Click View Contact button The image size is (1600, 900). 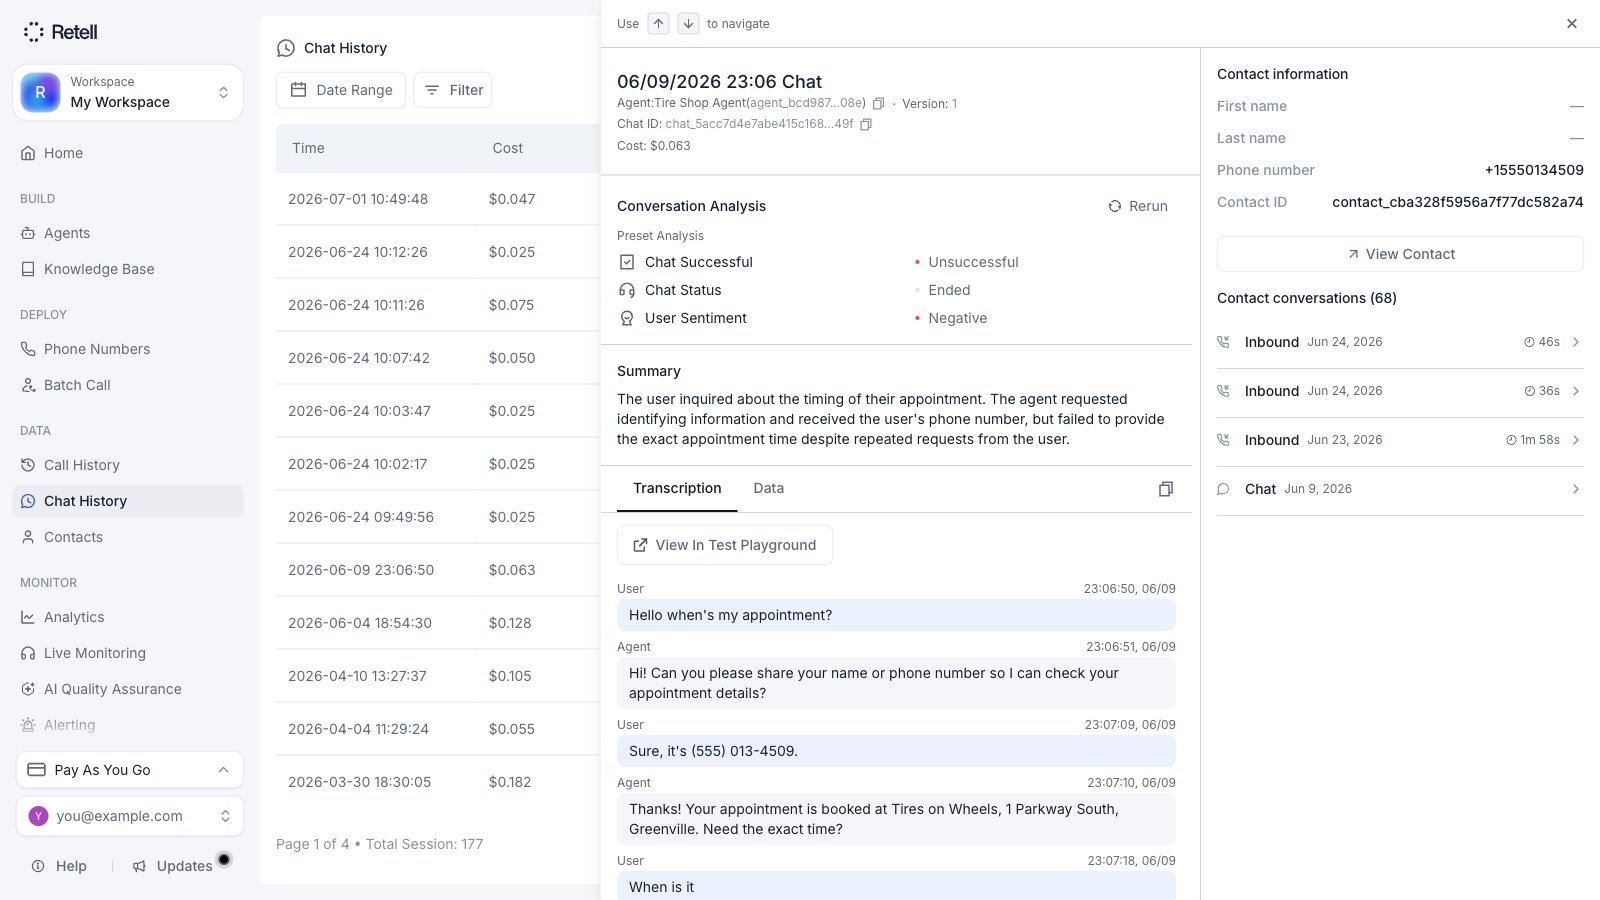(1400, 254)
